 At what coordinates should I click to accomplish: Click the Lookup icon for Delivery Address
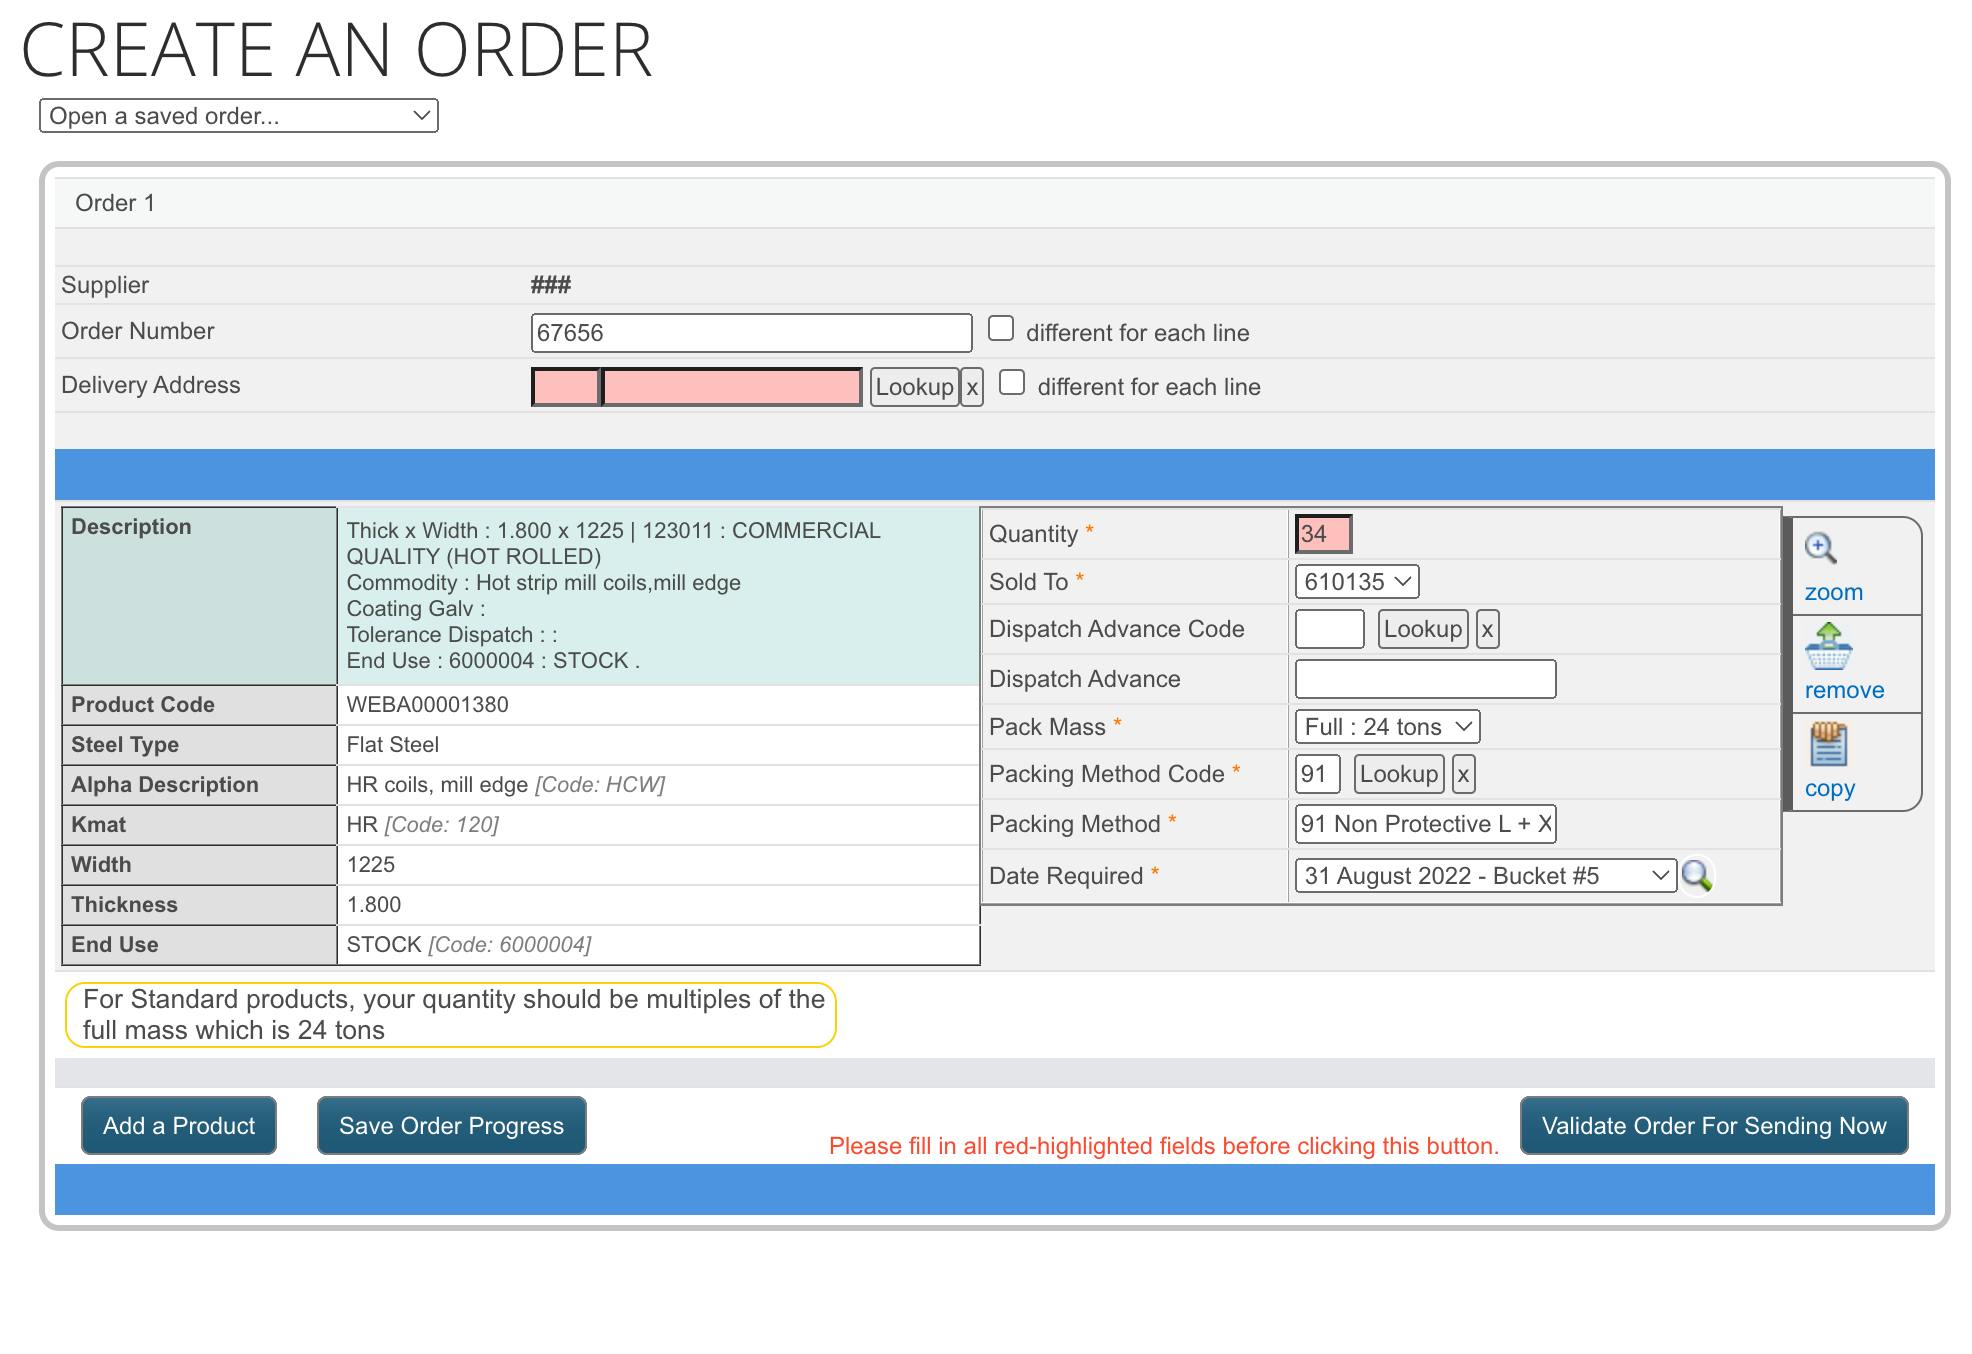[x=911, y=388]
